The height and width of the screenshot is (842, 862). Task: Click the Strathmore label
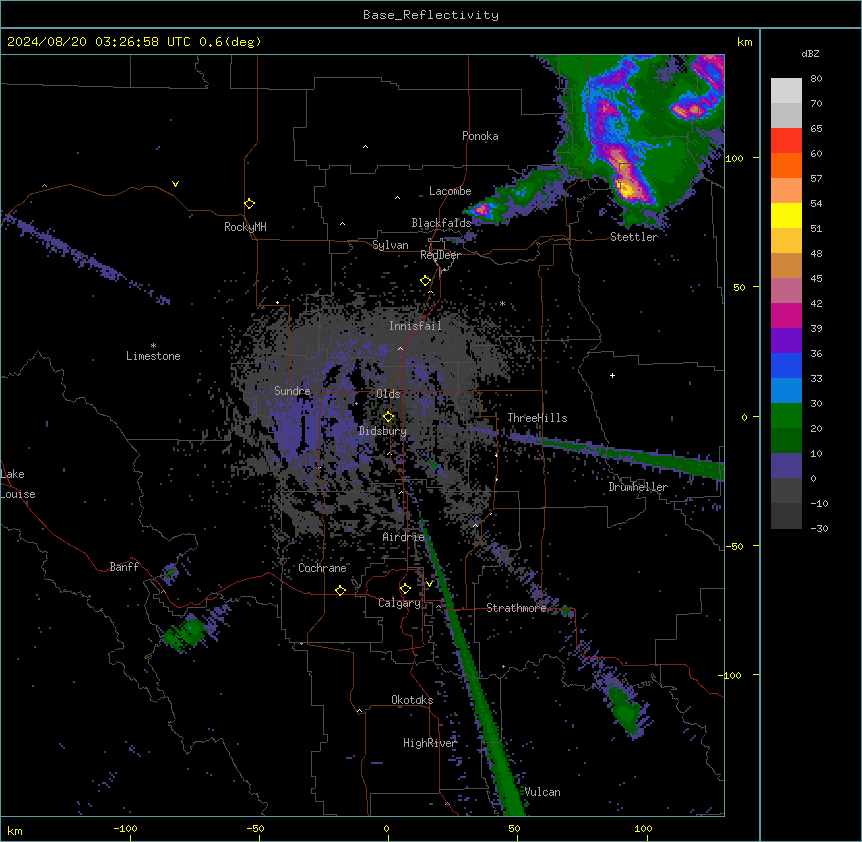(x=516, y=608)
